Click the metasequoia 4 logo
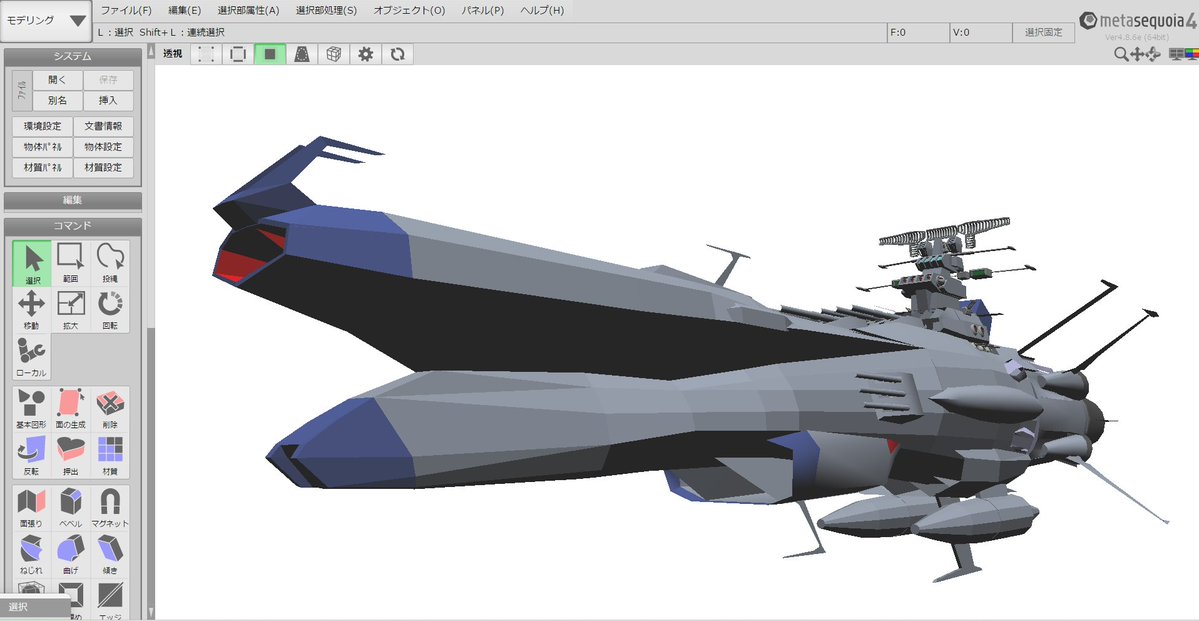This screenshot has height=621, width=1199. point(1138,20)
